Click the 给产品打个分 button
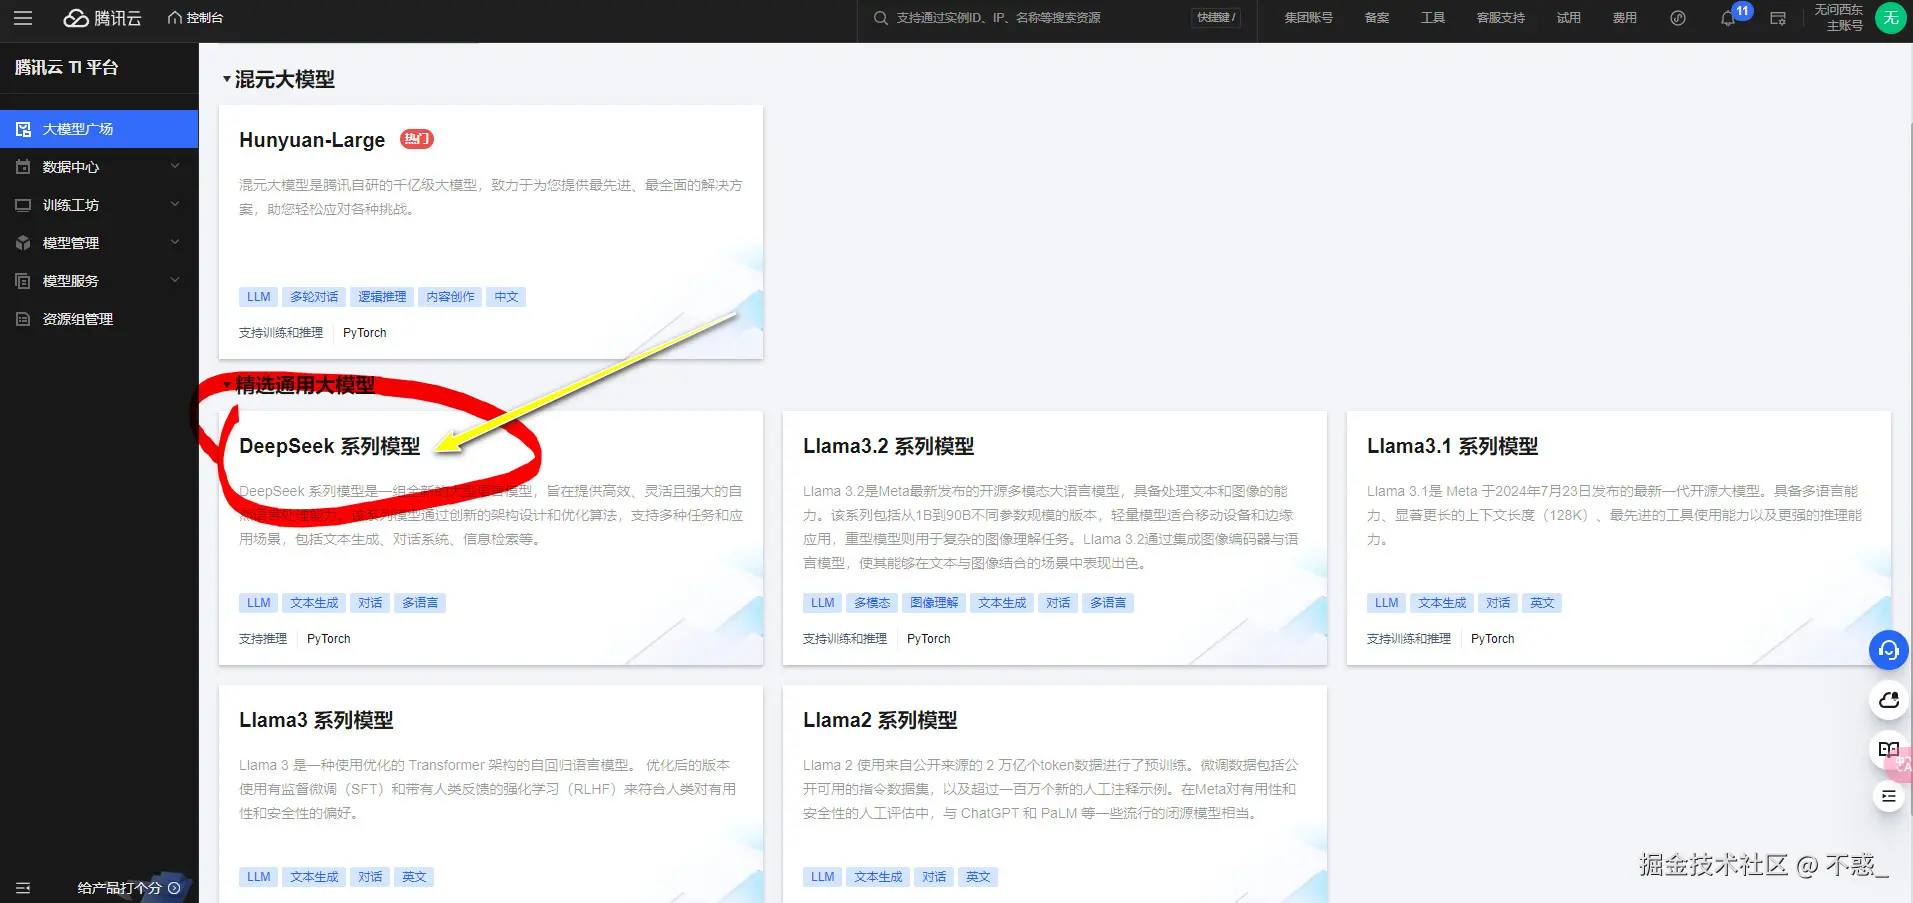 (x=120, y=888)
